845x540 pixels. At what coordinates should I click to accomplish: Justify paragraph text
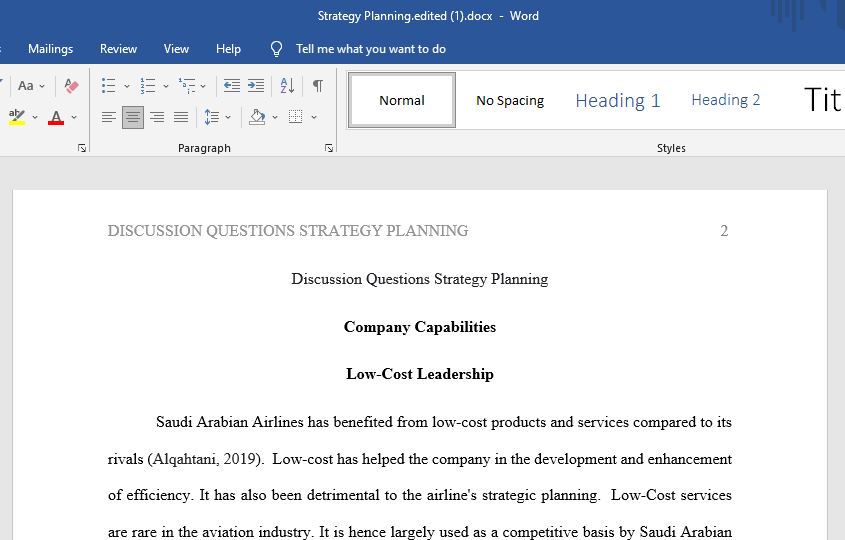(x=181, y=117)
